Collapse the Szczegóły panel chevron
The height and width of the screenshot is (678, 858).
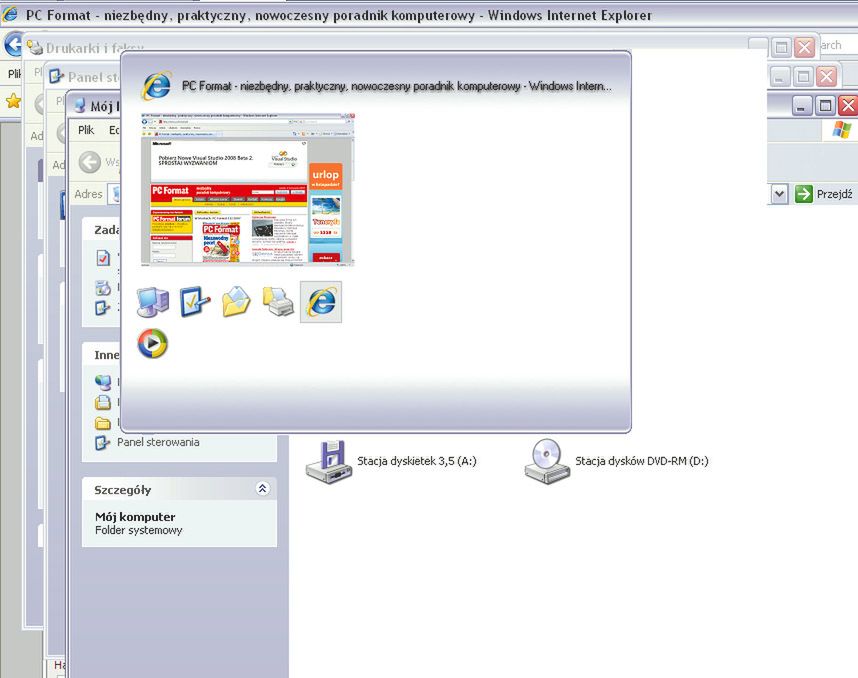coord(262,489)
